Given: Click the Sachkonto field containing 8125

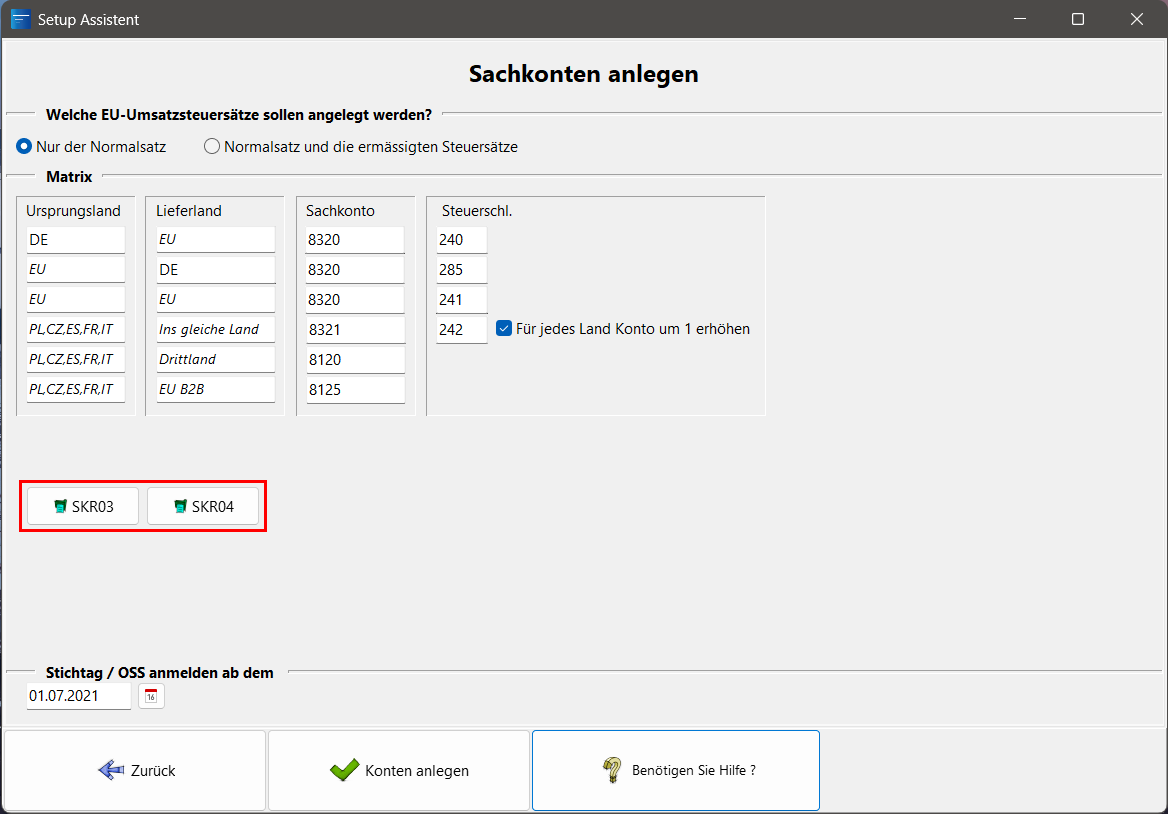Looking at the screenshot, I should pyautogui.click(x=354, y=389).
